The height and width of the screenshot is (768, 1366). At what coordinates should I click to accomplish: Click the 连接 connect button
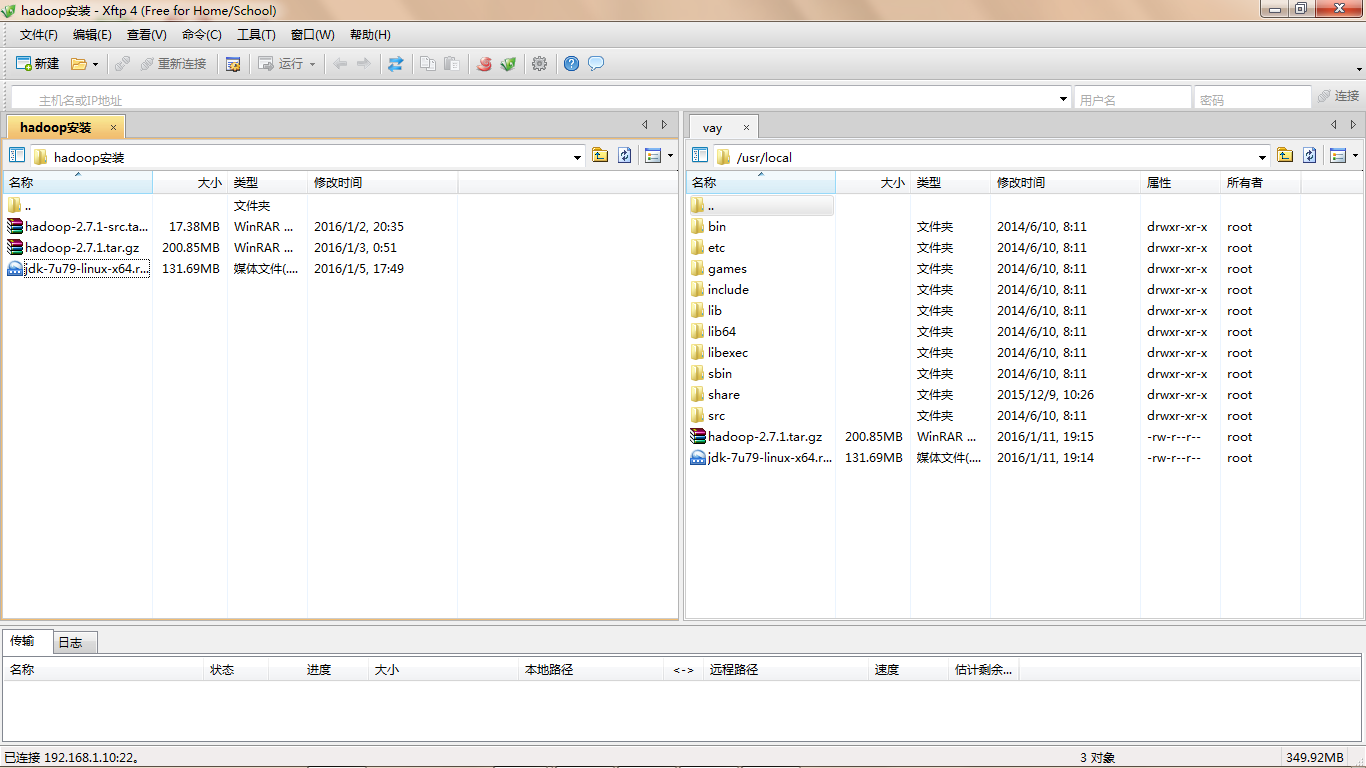click(1338, 96)
